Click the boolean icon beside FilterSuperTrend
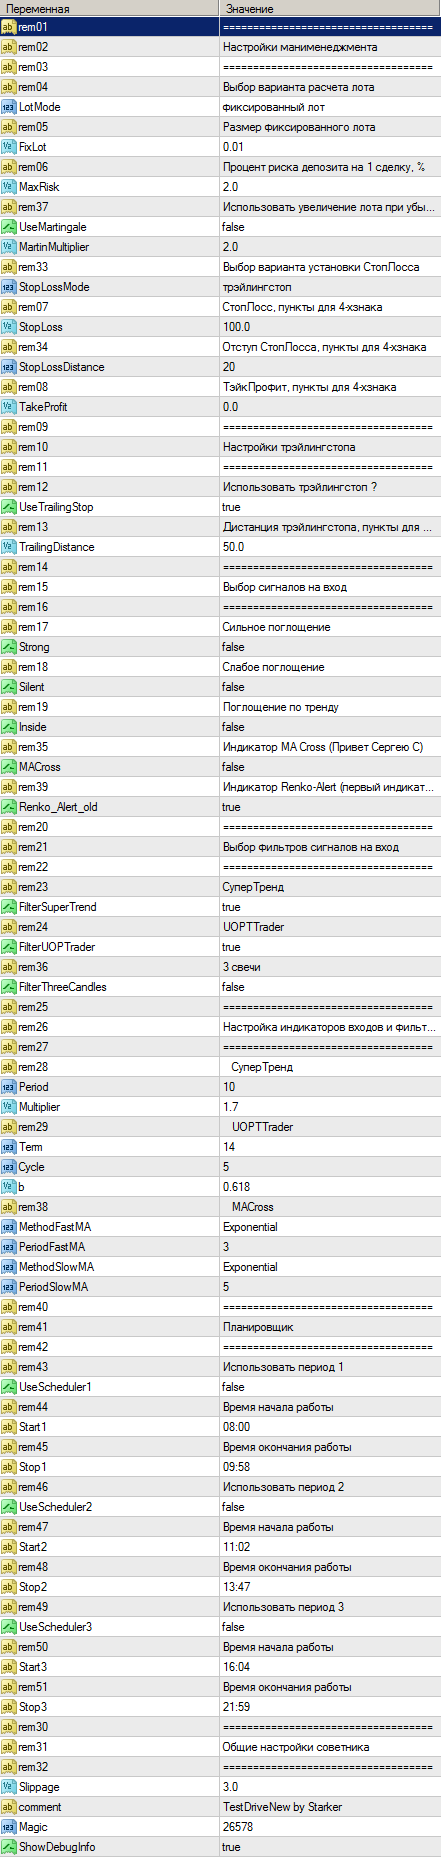 coord(9,907)
